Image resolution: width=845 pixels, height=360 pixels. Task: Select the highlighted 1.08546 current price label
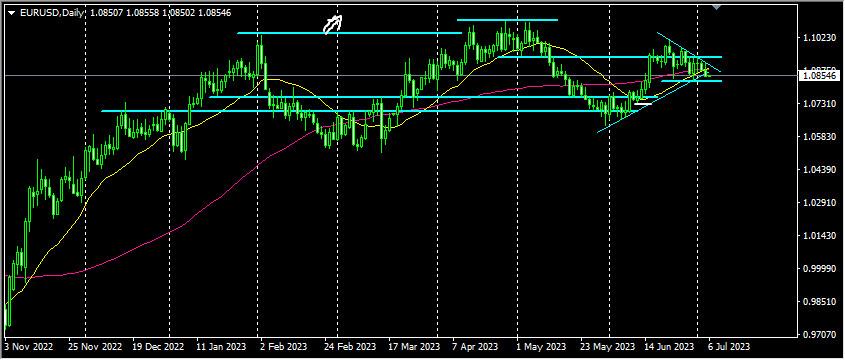tap(819, 76)
